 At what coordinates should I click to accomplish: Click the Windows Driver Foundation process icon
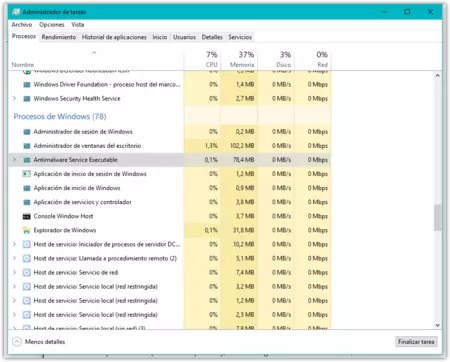[27, 85]
